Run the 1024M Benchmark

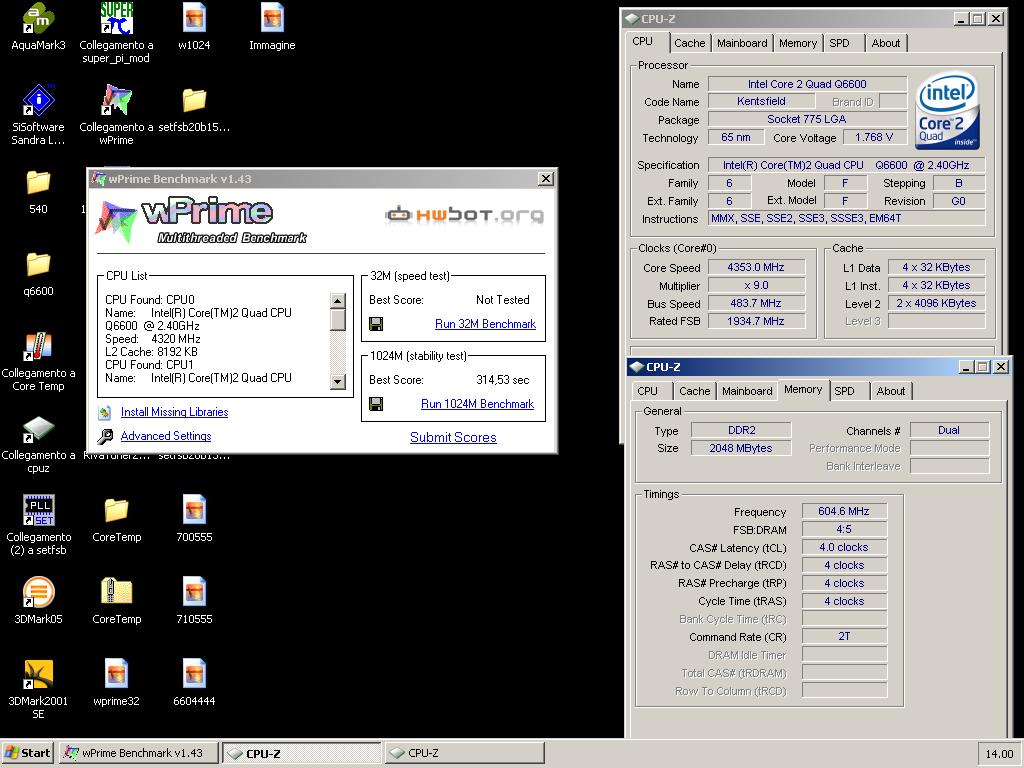(x=477, y=404)
